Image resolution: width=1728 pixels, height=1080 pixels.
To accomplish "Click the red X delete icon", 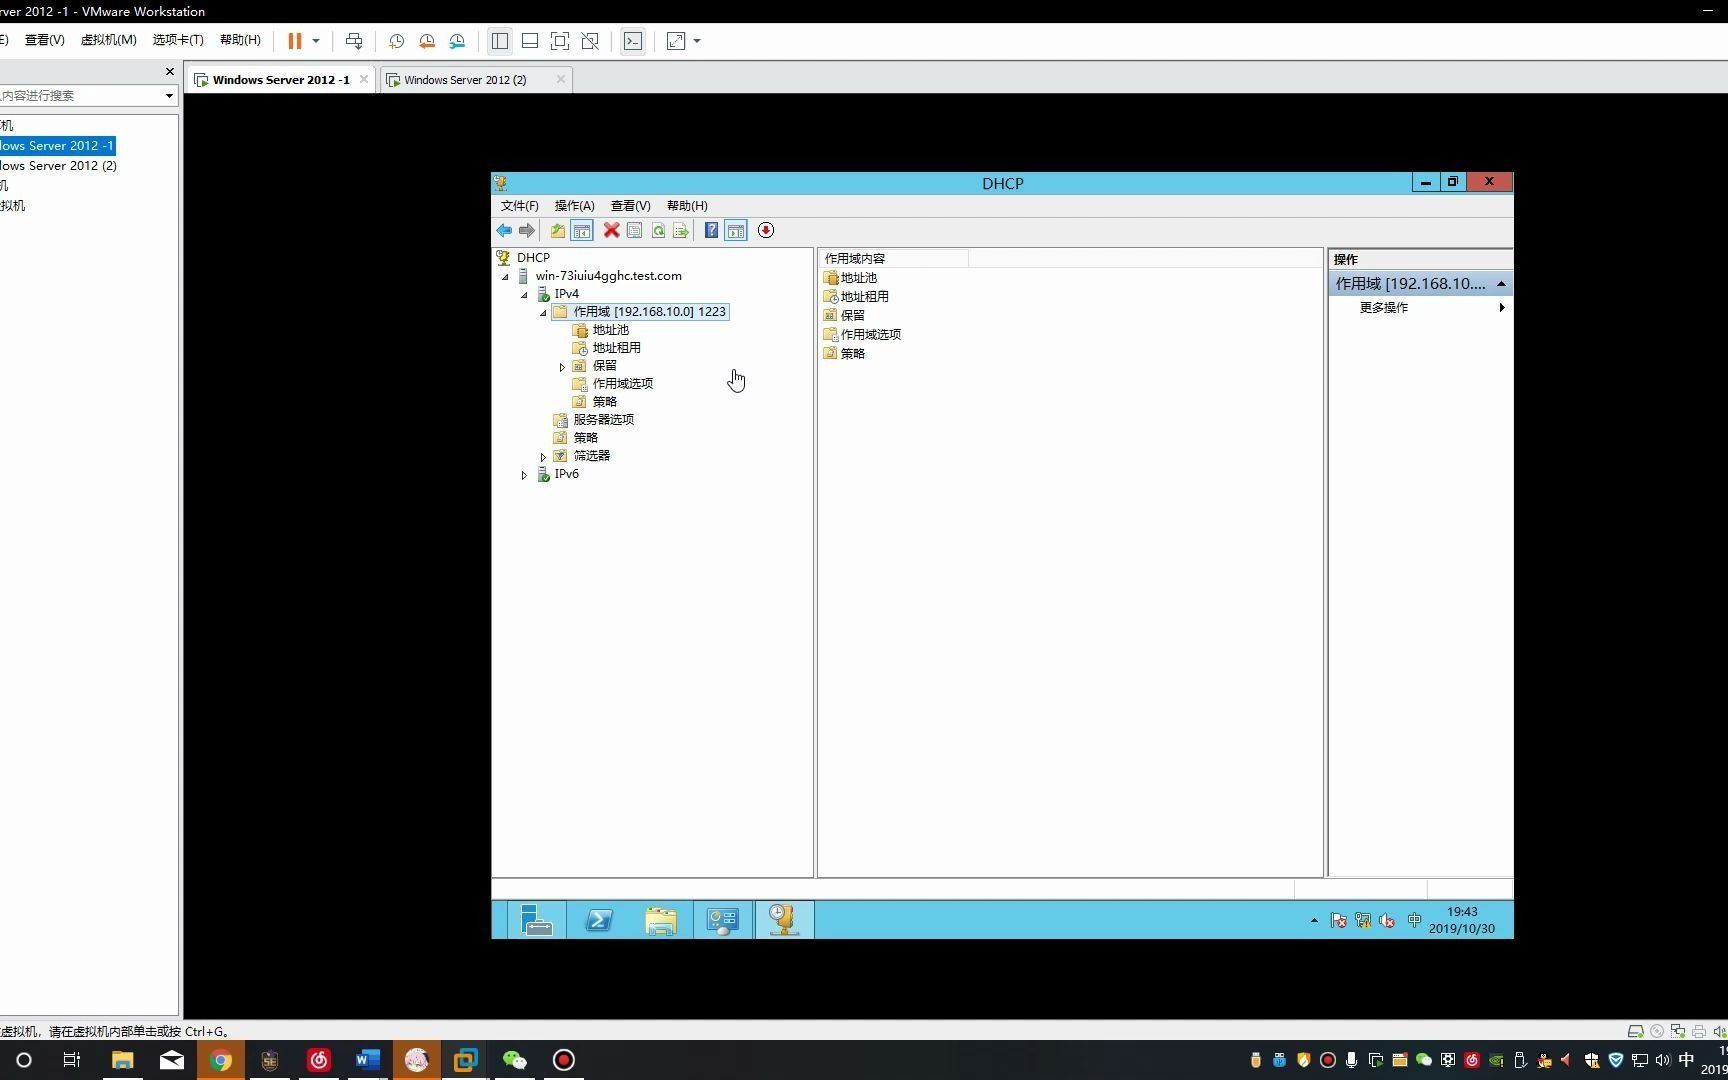I will coord(611,231).
